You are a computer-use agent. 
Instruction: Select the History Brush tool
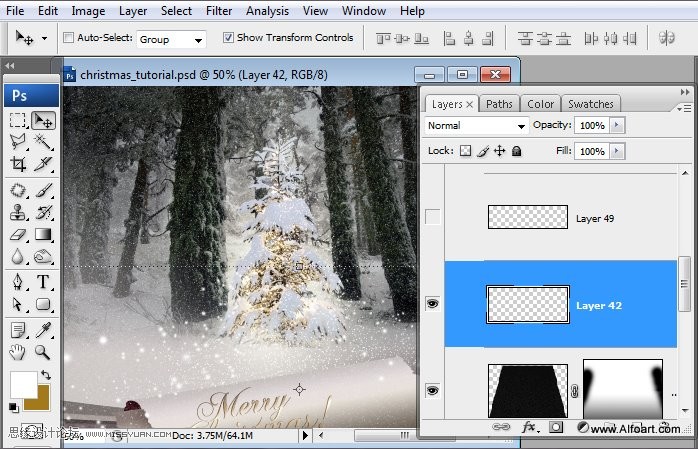[x=43, y=212]
